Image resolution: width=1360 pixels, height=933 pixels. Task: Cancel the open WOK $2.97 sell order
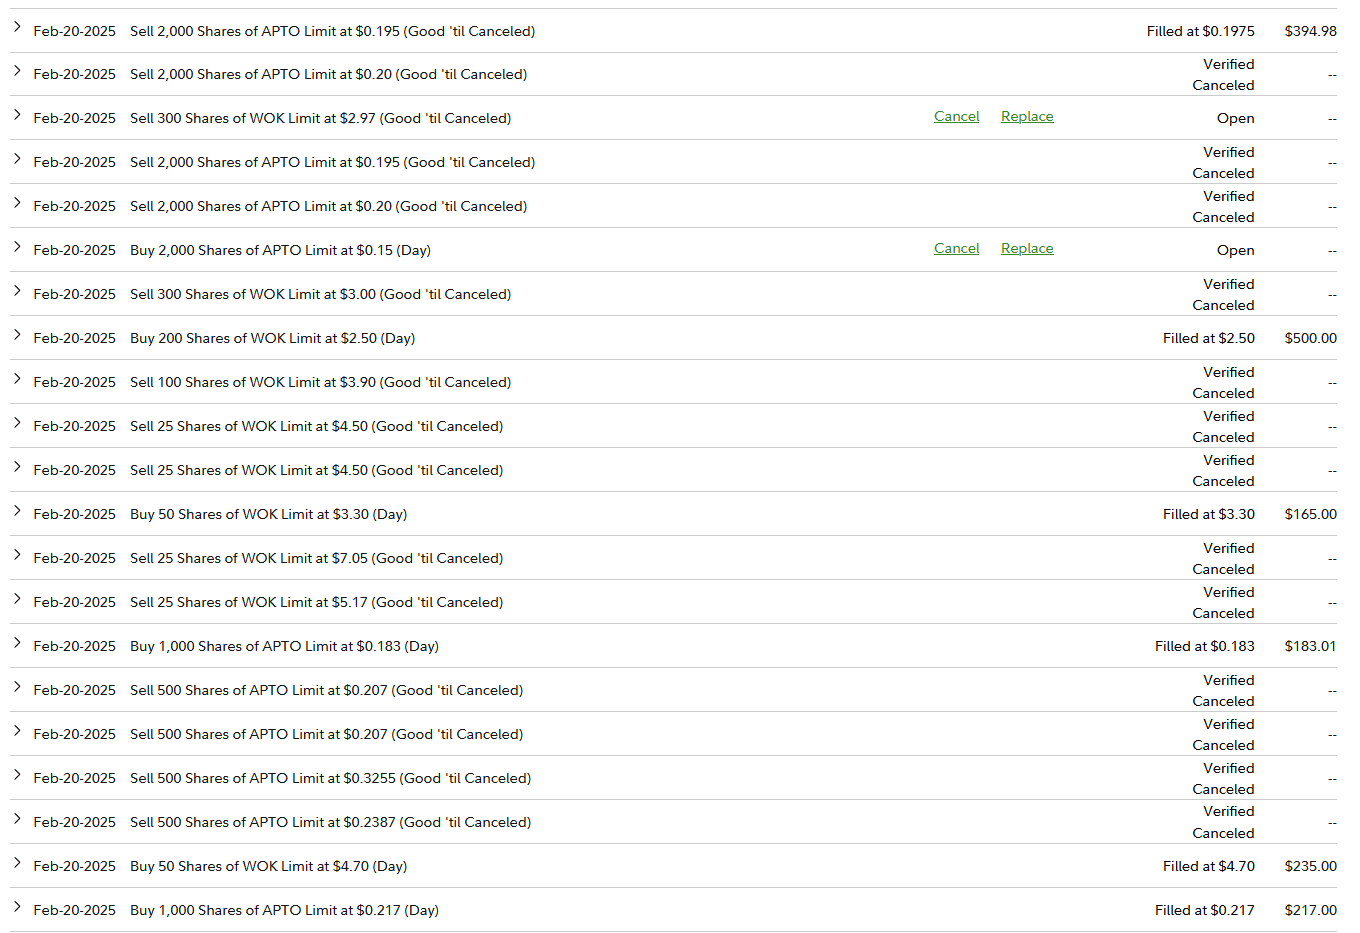pyautogui.click(x=956, y=117)
